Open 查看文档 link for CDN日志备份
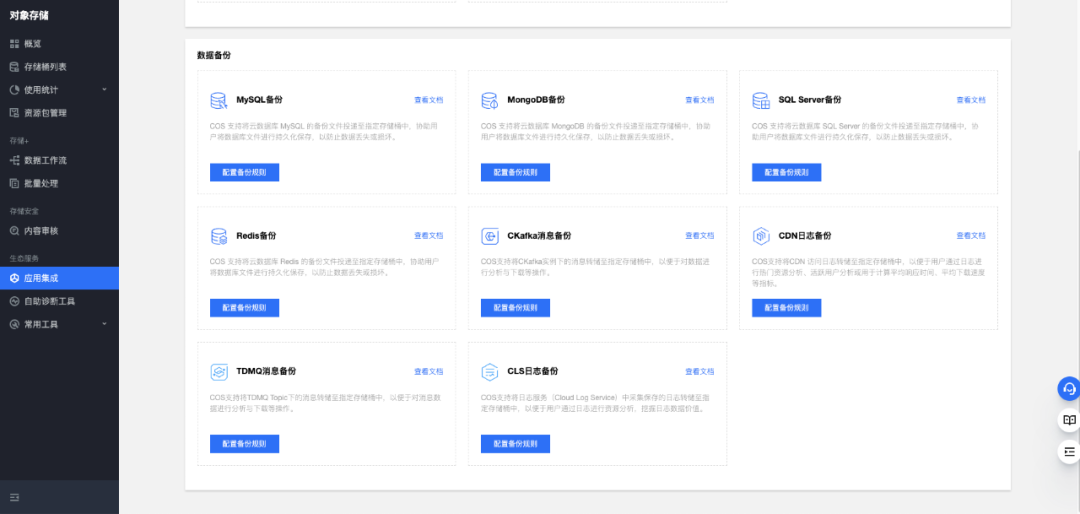1080x514 pixels. 971,236
